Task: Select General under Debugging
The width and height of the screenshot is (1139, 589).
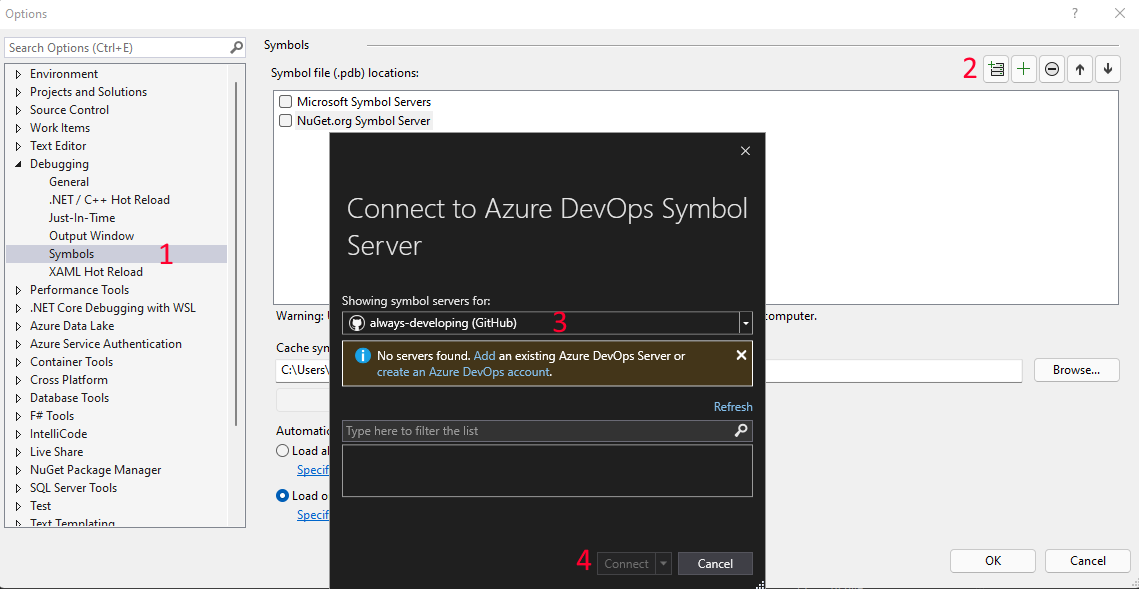Action: point(69,182)
